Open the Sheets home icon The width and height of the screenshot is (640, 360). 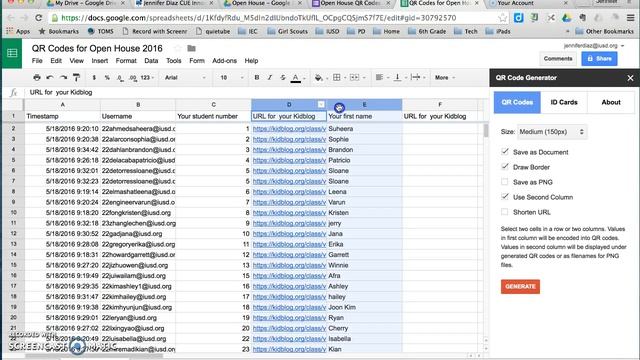[x=12, y=53]
